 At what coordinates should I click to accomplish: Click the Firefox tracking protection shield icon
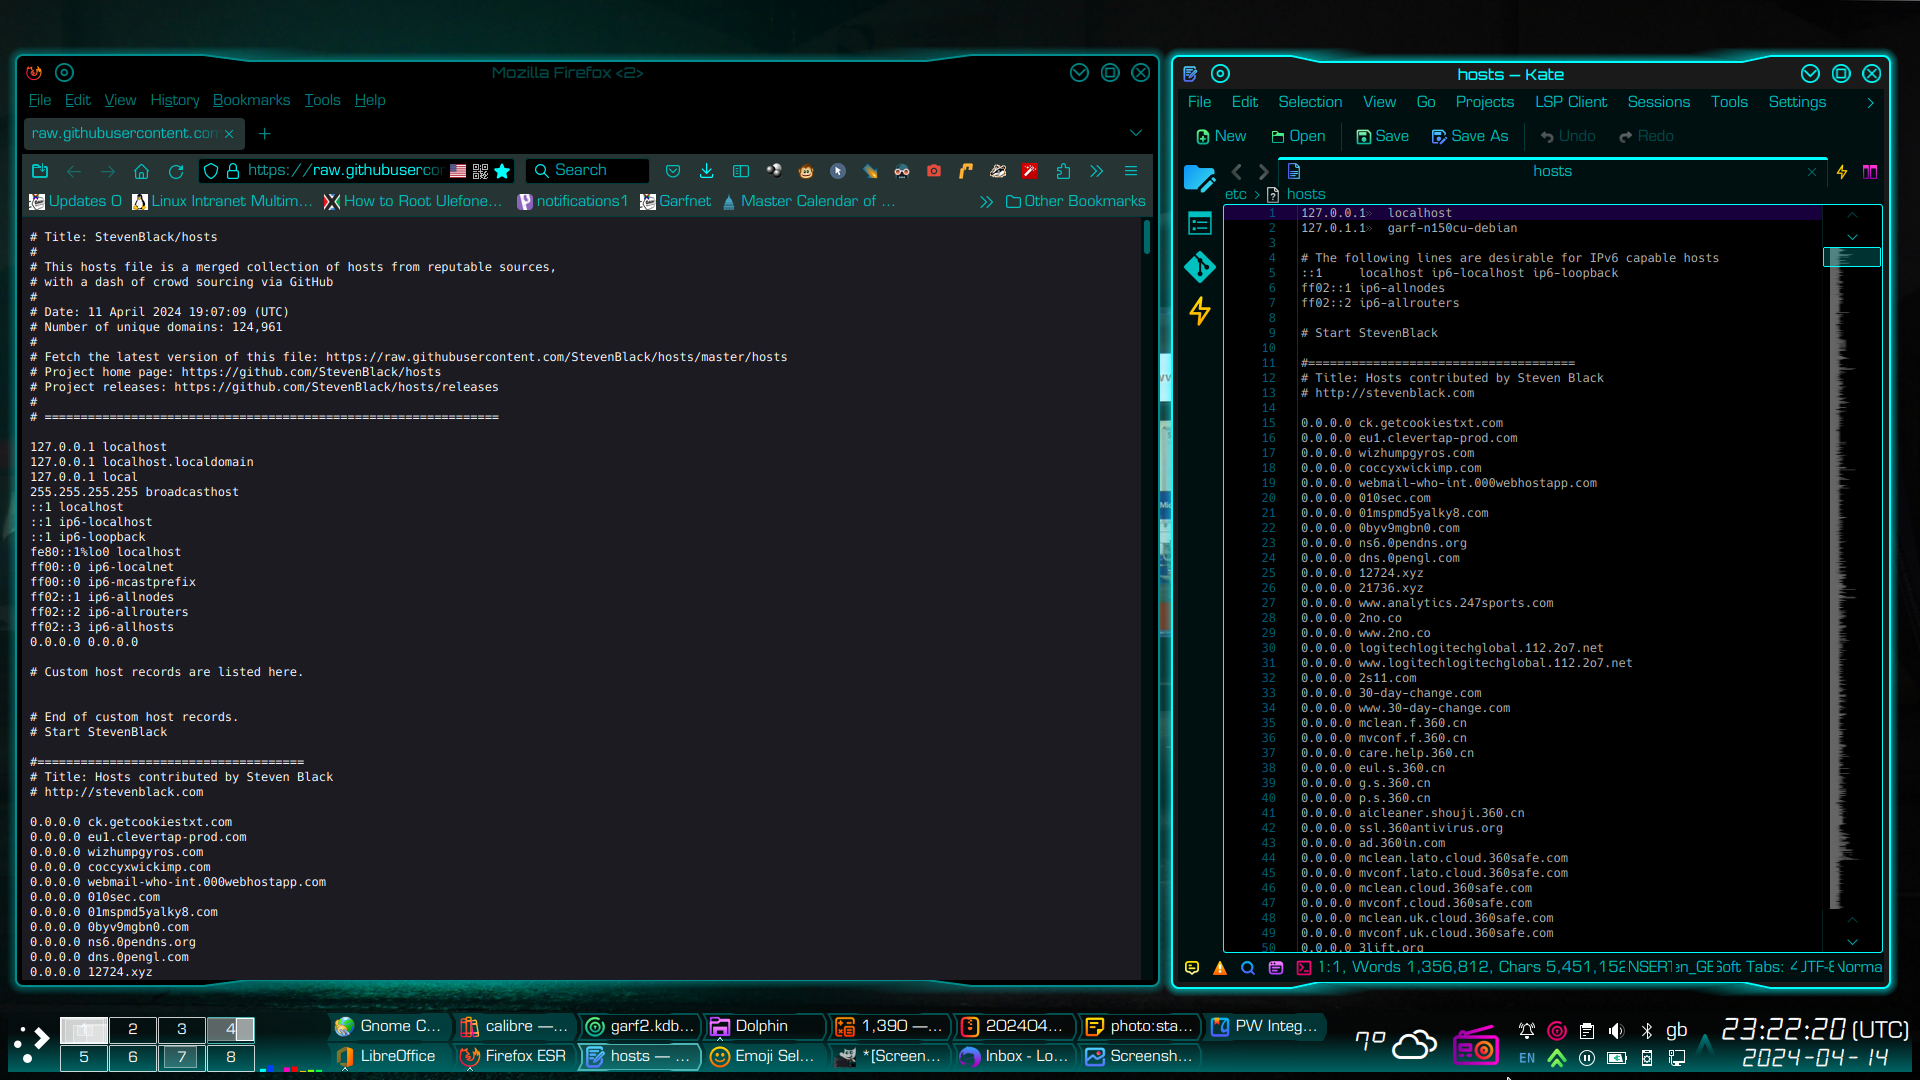pyautogui.click(x=211, y=171)
